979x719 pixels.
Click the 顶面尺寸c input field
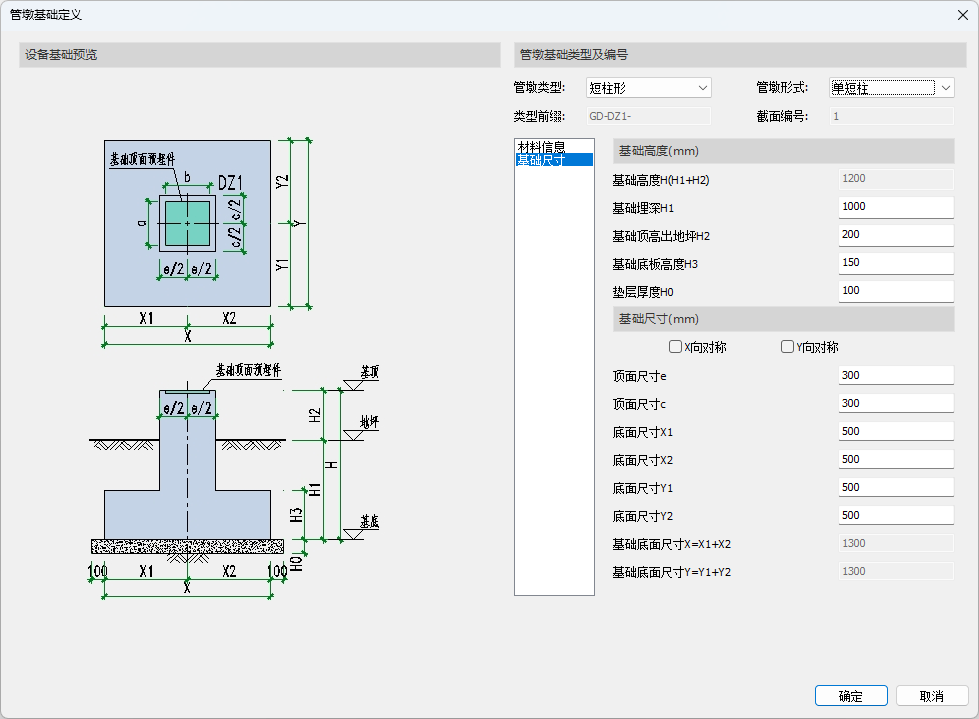896,404
